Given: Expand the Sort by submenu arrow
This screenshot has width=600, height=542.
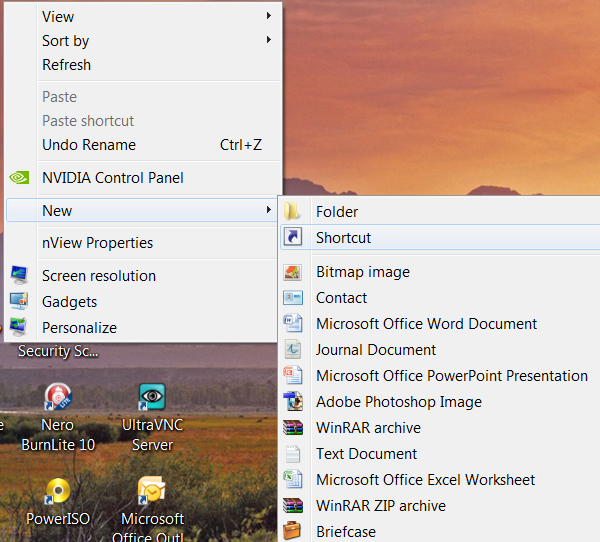Looking at the screenshot, I should tap(269, 40).
